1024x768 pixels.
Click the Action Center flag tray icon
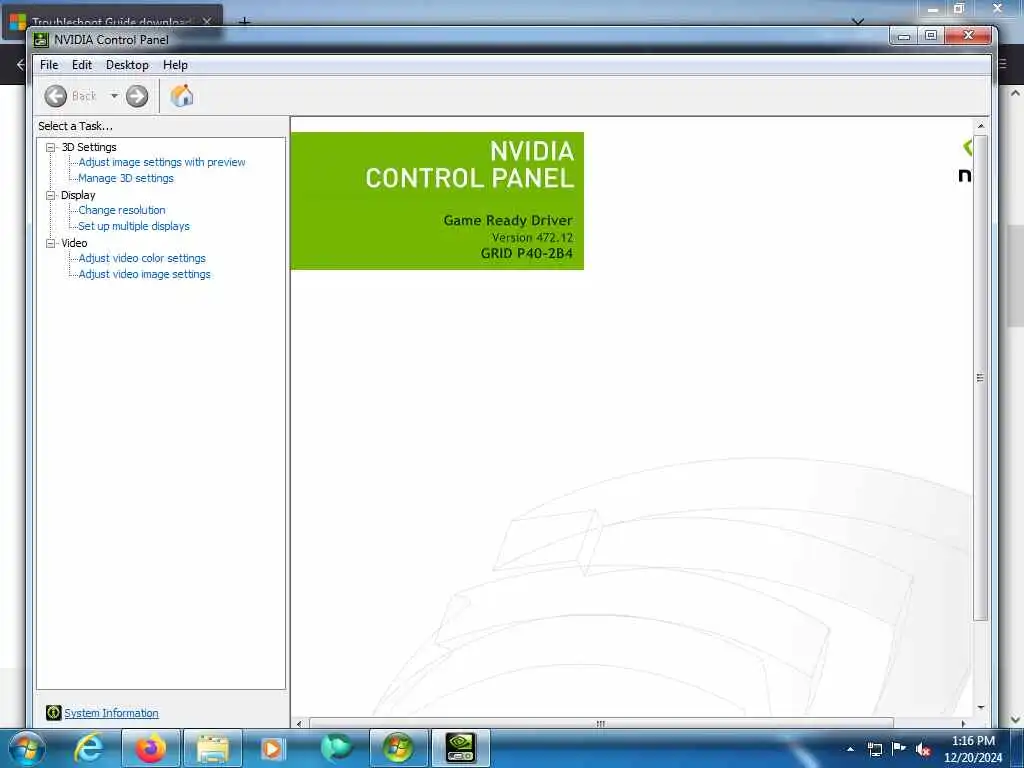coord(899,748)
